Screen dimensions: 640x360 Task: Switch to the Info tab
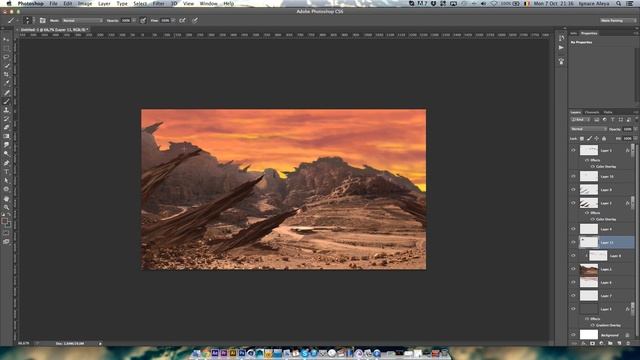click(574, 33)
